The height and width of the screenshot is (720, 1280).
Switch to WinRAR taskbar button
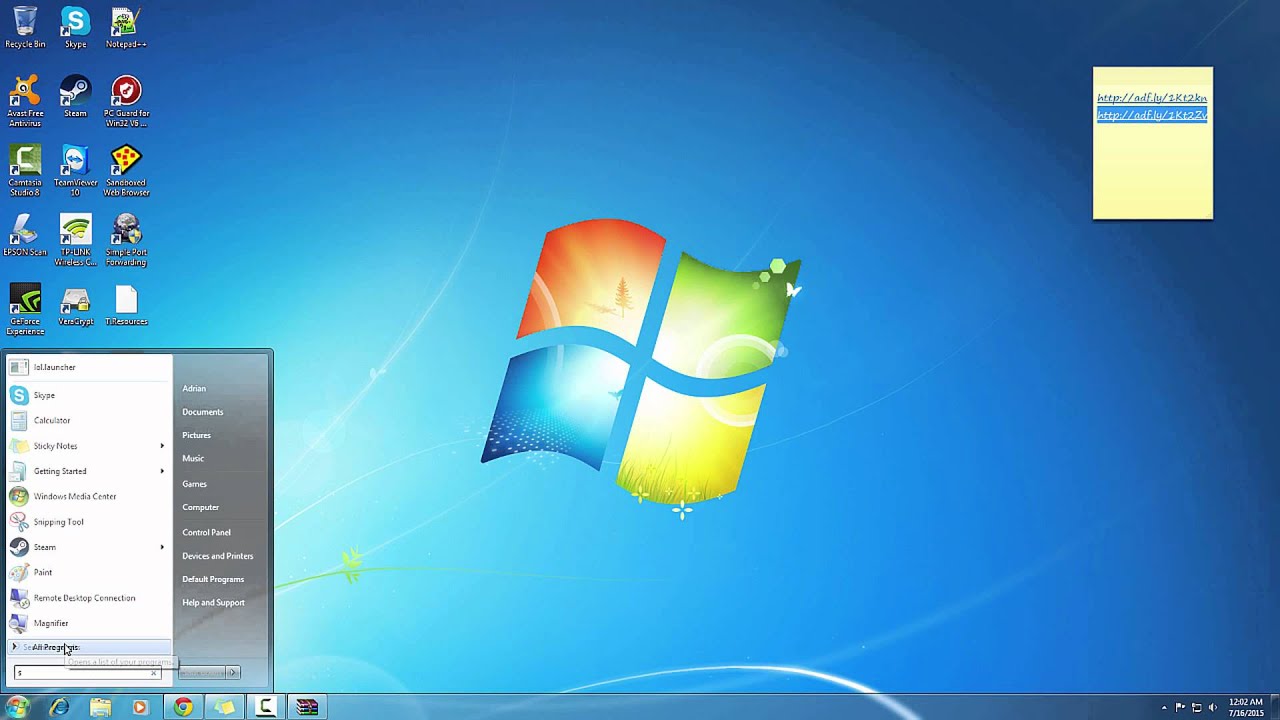click(x=307, y=707)
